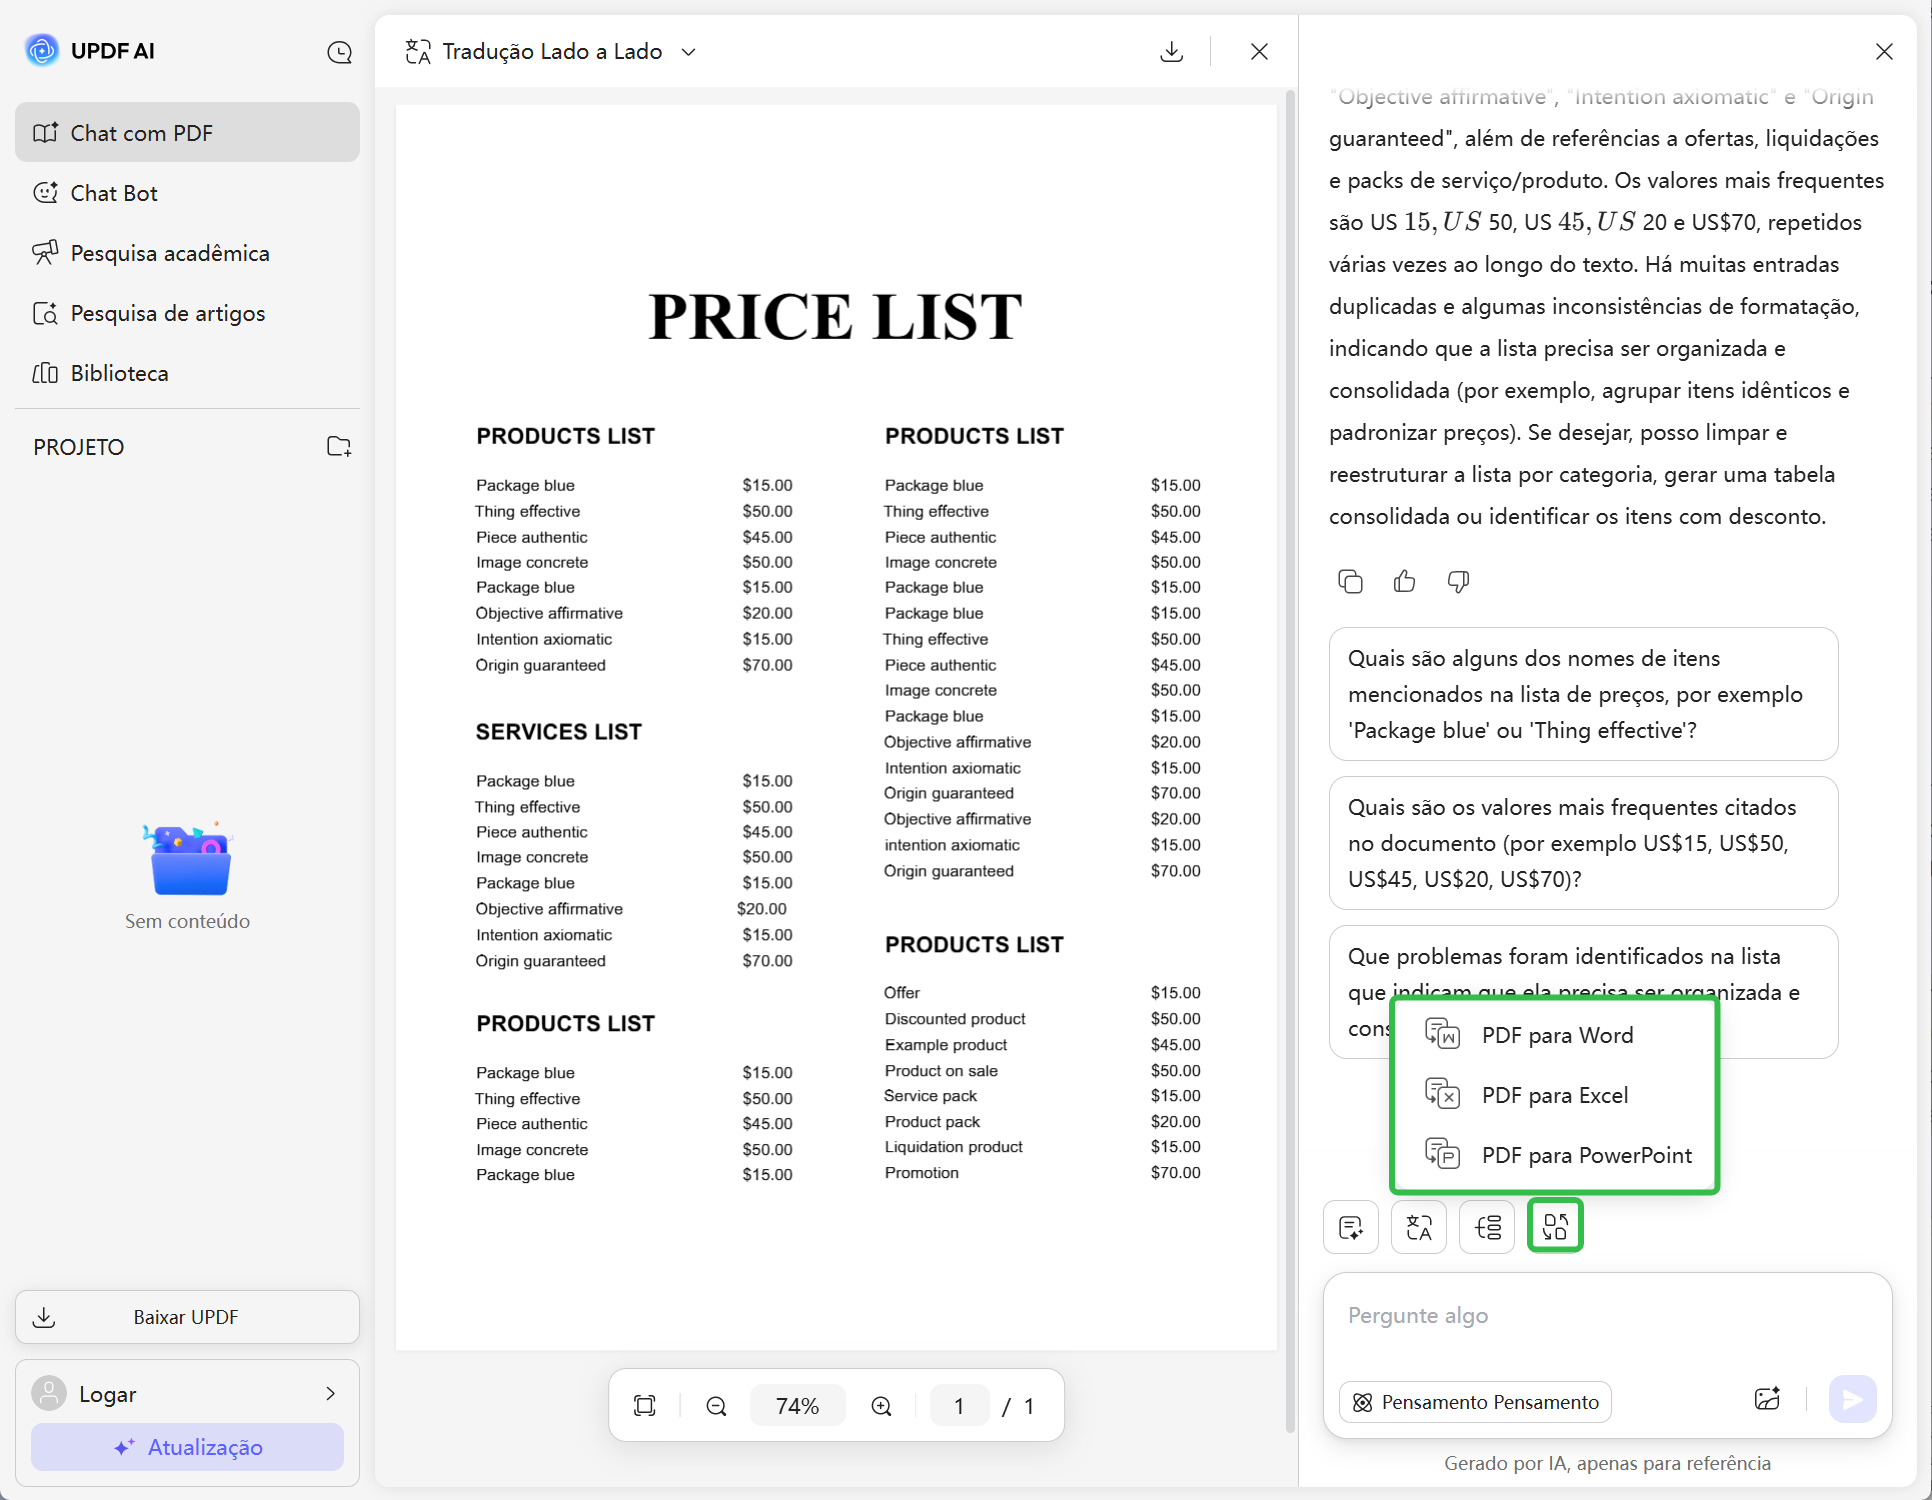This screenshot has height=1500, width=1932.
Task: Open Pesquisa acadêmica from the sidebar
Action: (x=170, y=253)
